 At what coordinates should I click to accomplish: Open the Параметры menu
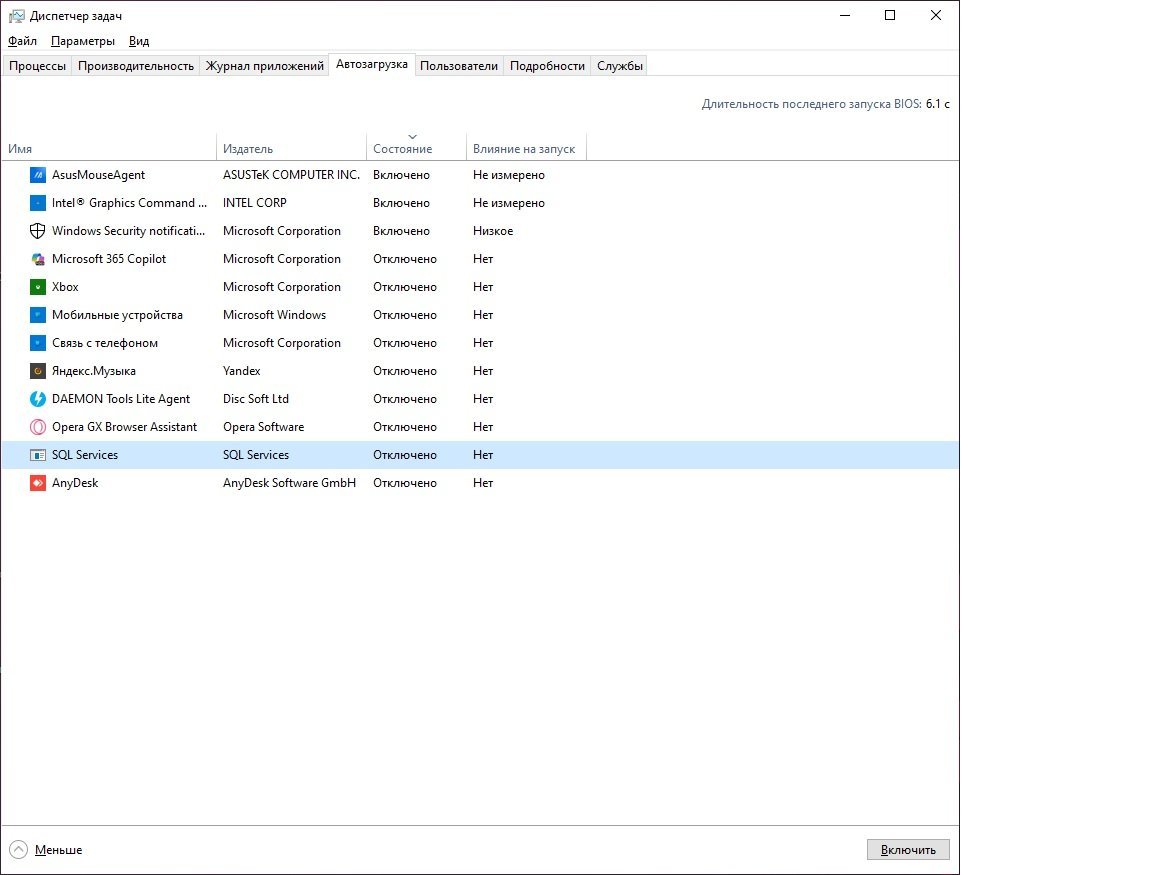pos(83,41)
